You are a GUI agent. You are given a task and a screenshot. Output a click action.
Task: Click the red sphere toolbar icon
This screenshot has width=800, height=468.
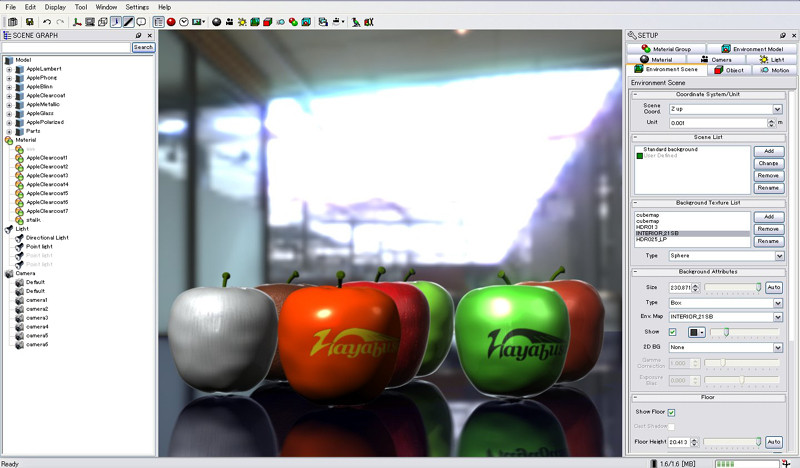171,21
